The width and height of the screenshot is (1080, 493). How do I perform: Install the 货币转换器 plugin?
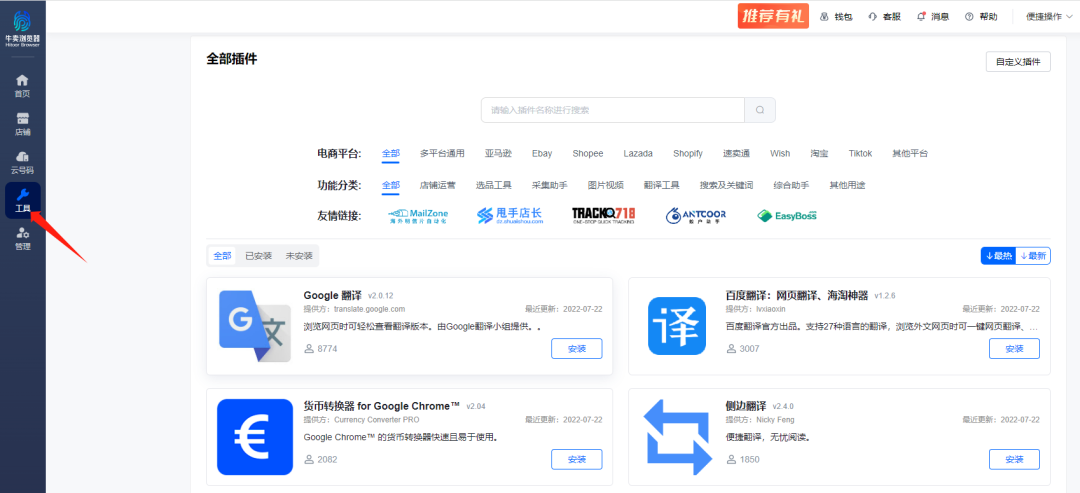tap(577, 459)
